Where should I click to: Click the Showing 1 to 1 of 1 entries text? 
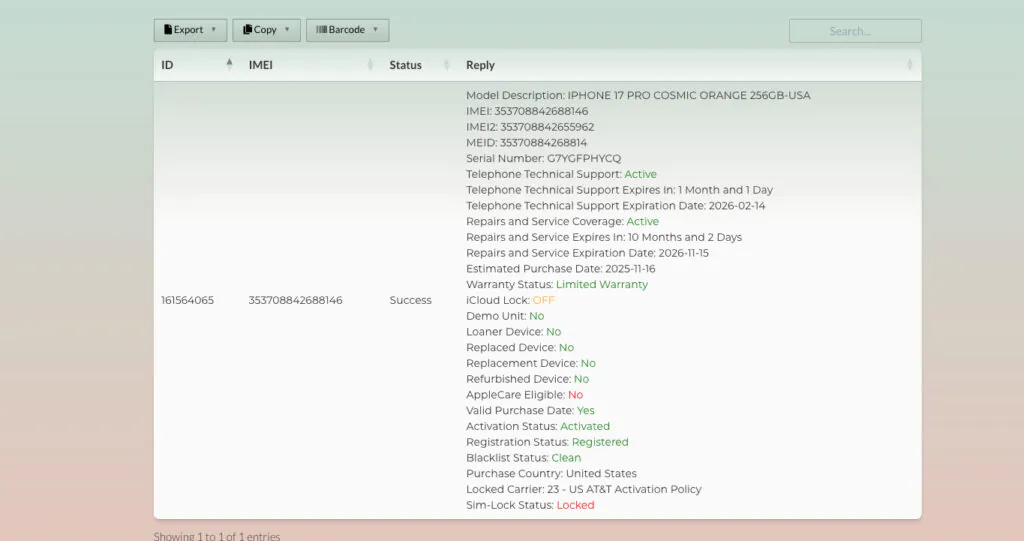[x=217, y=536]
